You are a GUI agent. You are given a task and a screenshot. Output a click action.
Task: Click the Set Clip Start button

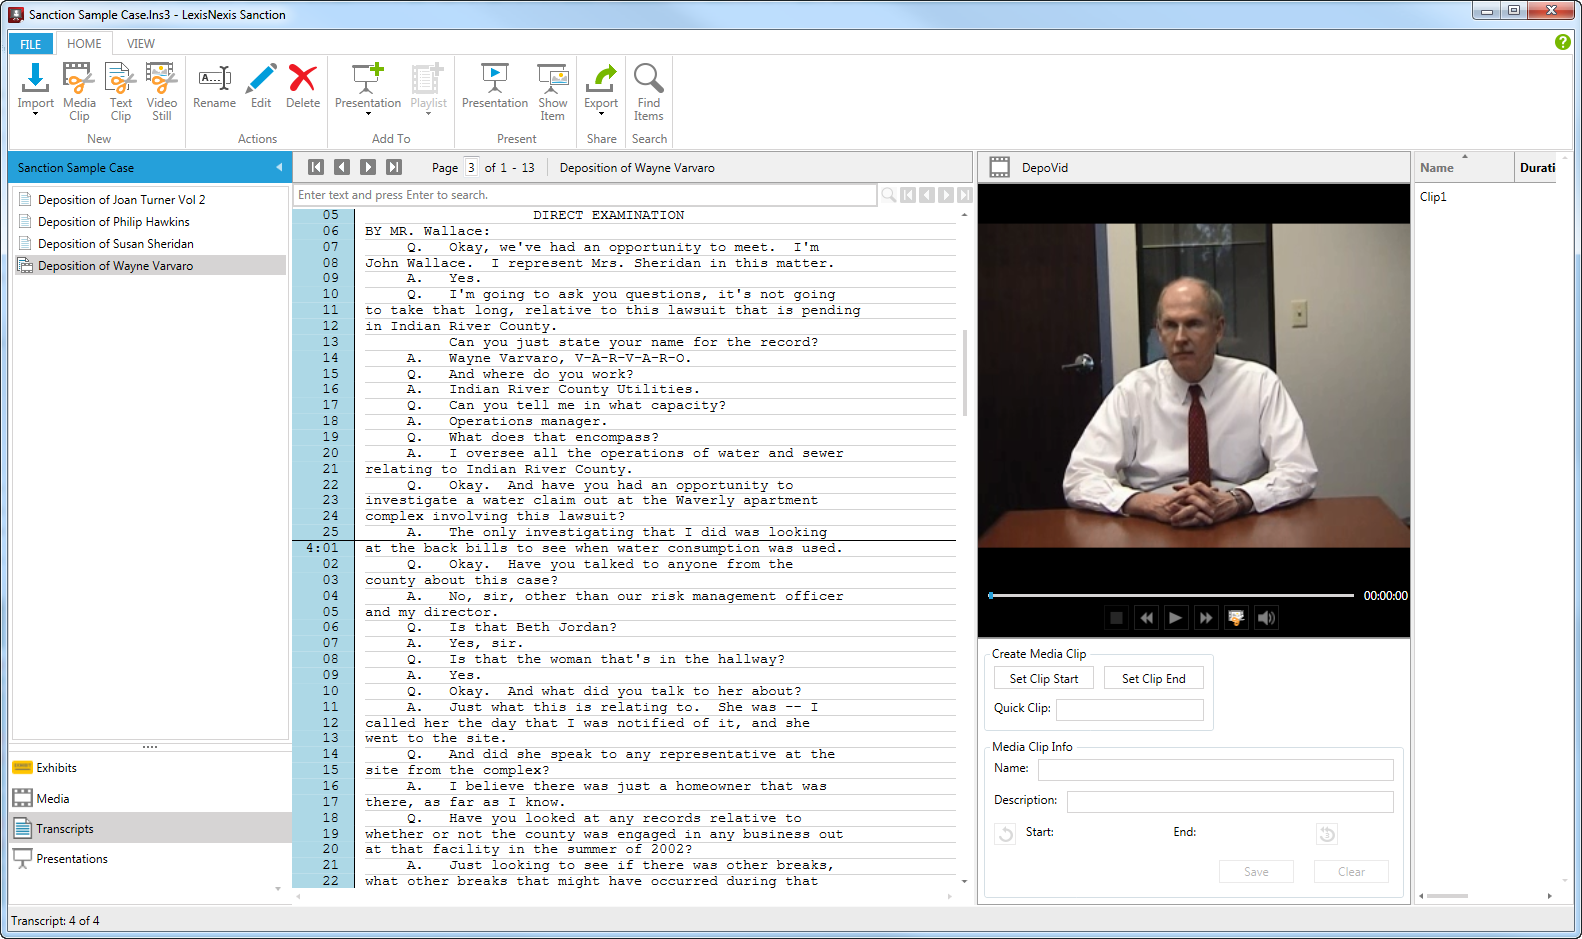1044,678
